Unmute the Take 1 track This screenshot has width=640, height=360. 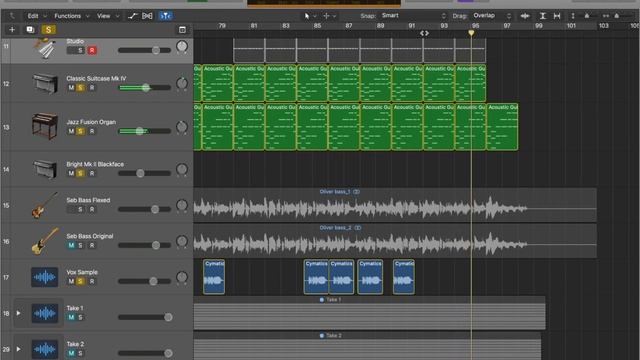click(x=71, y=317)
